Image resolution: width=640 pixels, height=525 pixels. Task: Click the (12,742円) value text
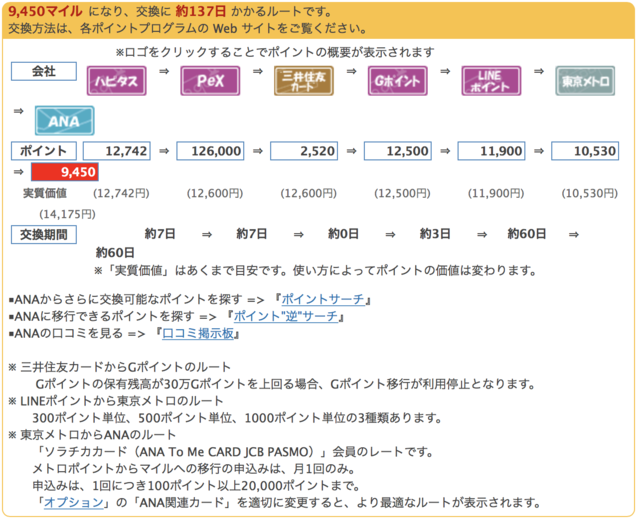pyautogui.click(x=121, y=193)
